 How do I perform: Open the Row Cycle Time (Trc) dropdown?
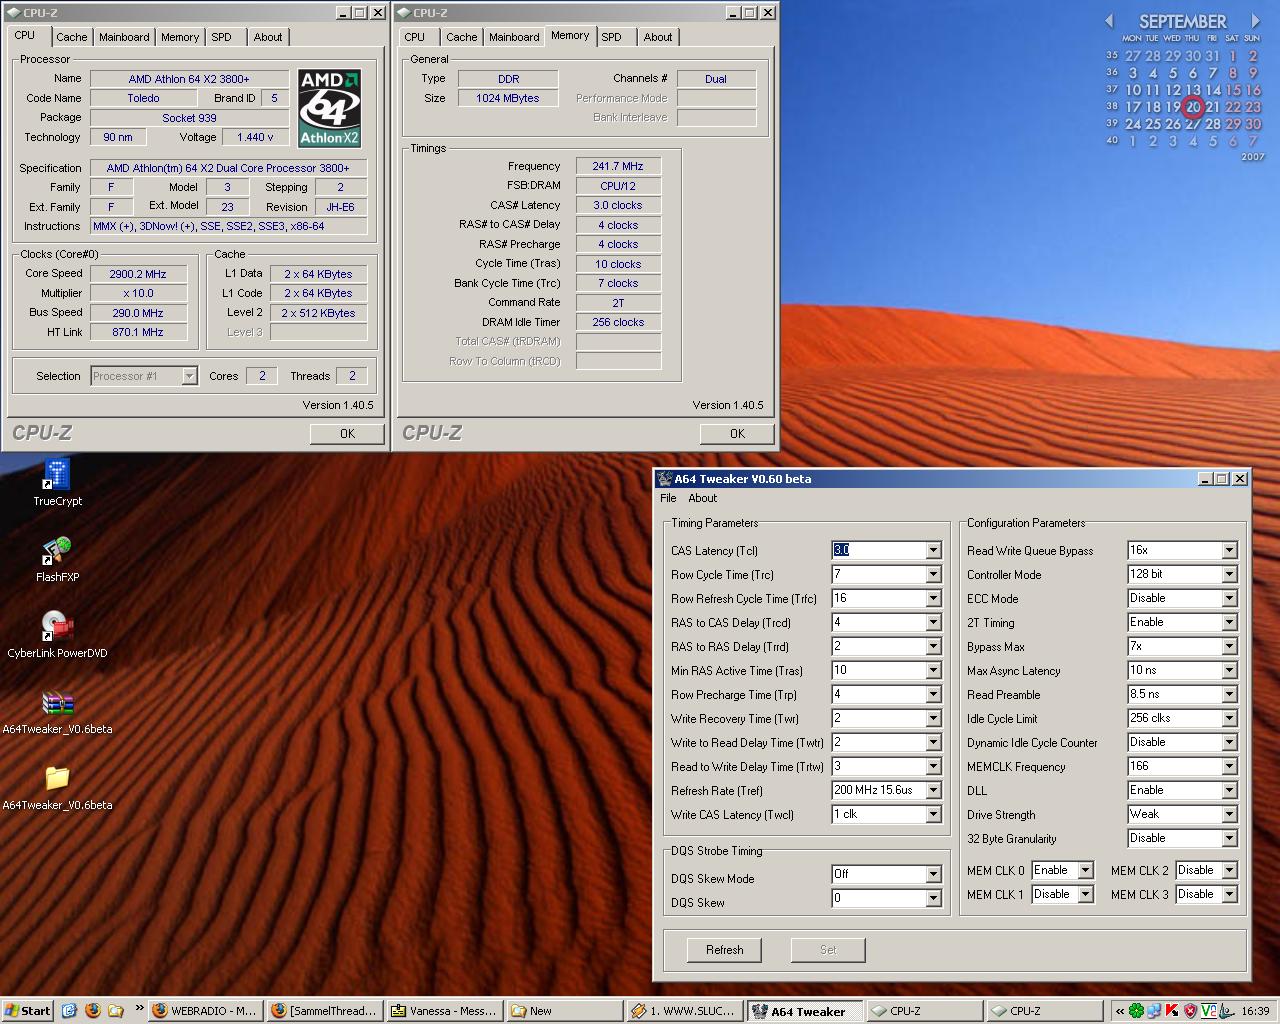coord(933,574)
